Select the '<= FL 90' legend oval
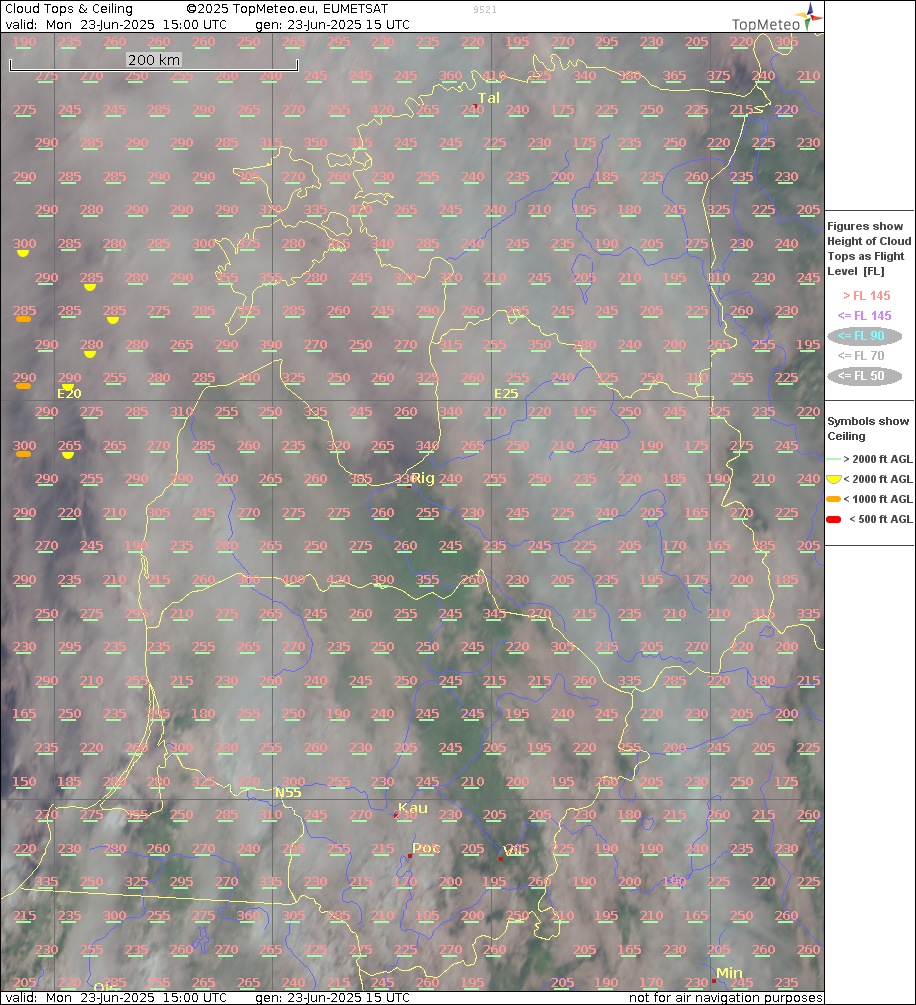 864,336
